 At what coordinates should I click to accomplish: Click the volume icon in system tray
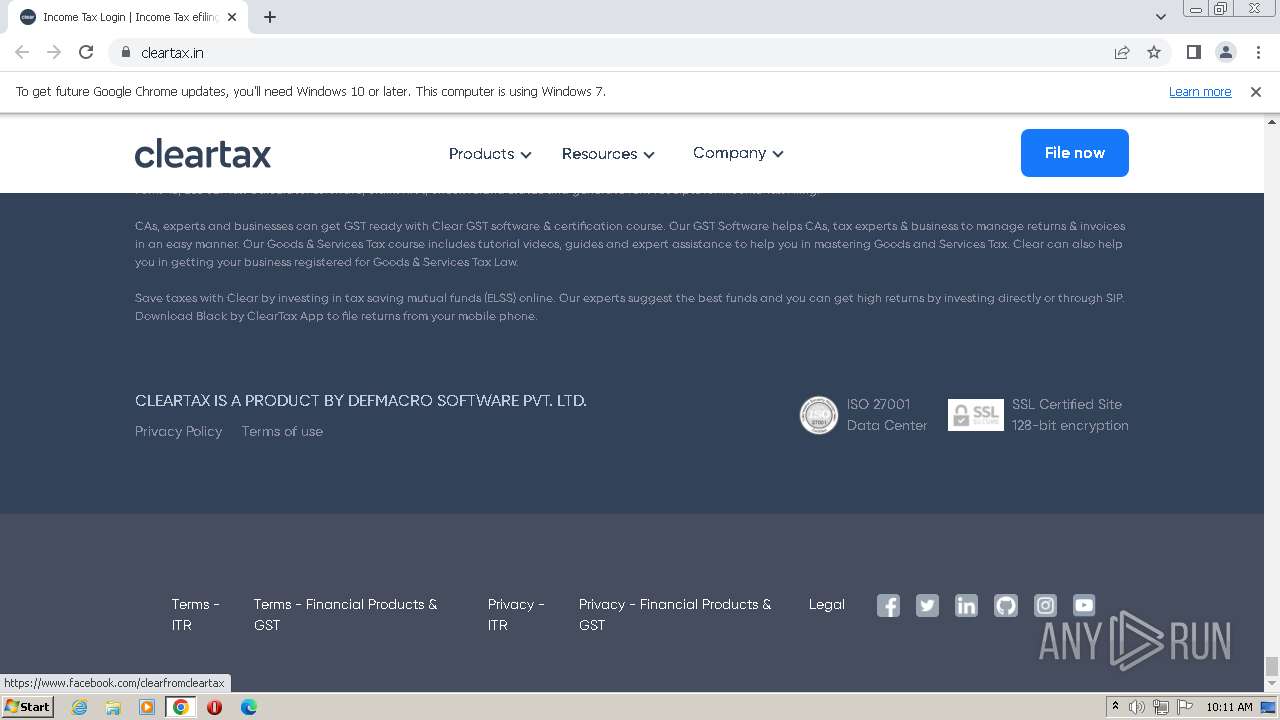[x=1137, y=707]
